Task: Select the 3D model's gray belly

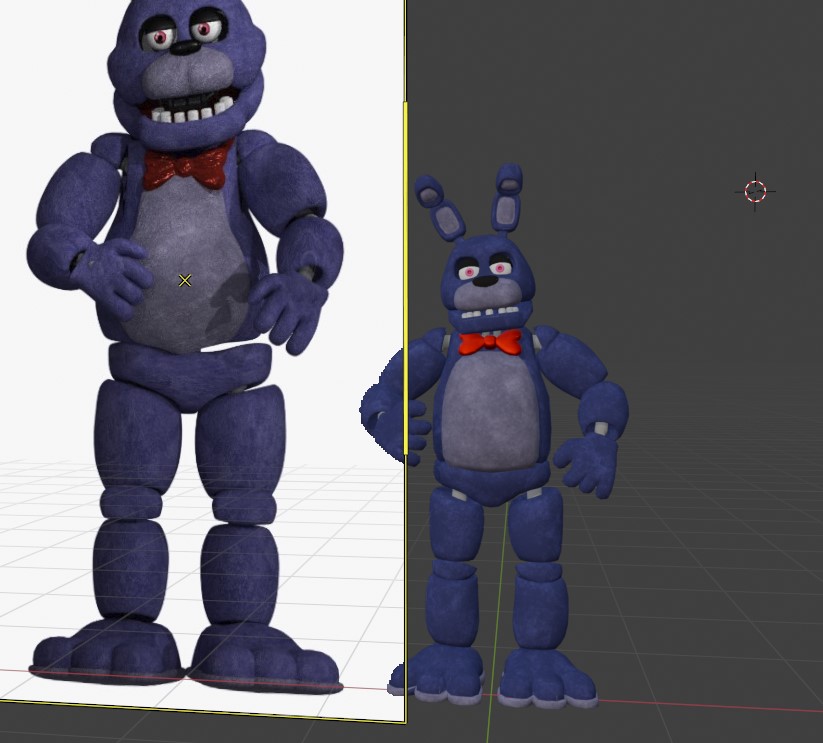Action: point(491,415)
